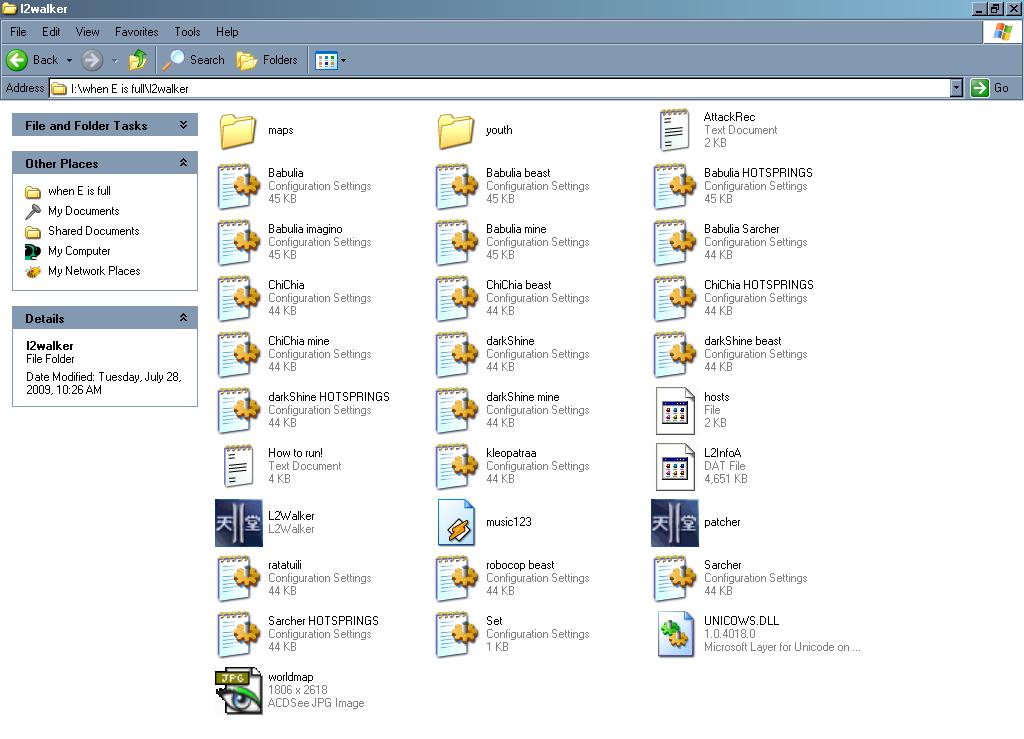Viewport: 1024px width, 739px height.
Task: Open the L2Walker application icon
Action: click(239, 523)
